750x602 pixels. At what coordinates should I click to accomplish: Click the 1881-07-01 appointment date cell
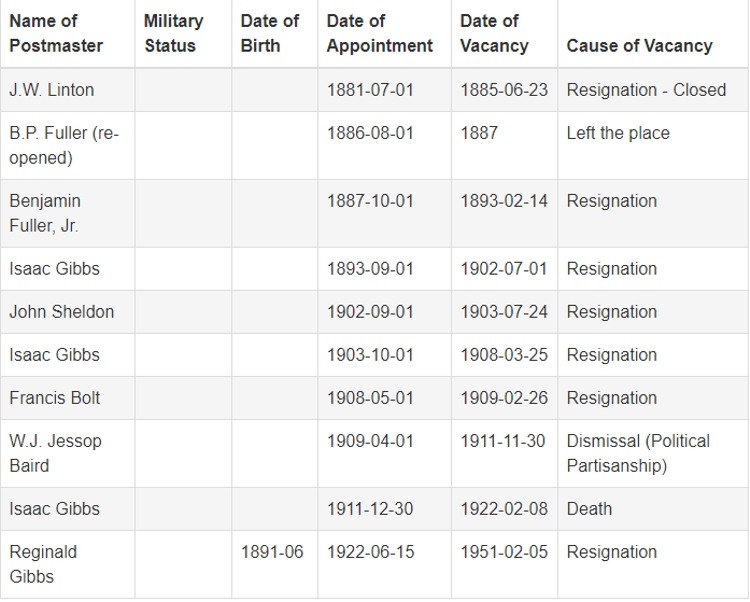click(x=385, y=90)
